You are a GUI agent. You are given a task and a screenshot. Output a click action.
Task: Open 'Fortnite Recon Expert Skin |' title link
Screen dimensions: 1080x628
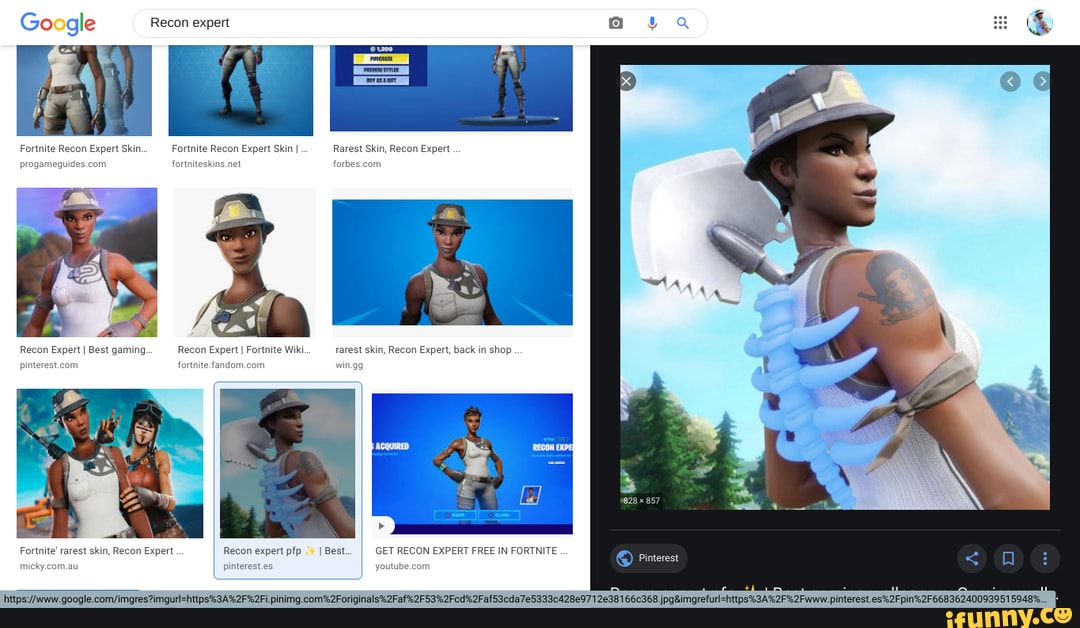point(239,149)
